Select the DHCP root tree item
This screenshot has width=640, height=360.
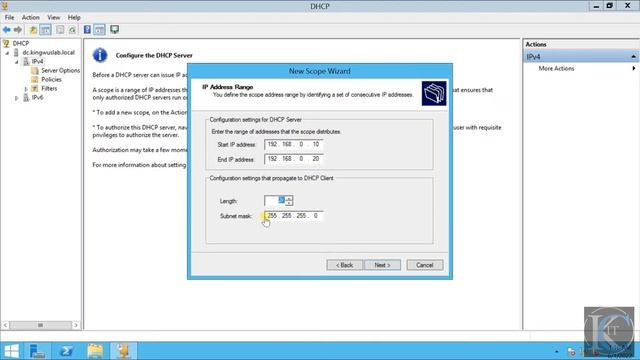(x=20, y=43)
